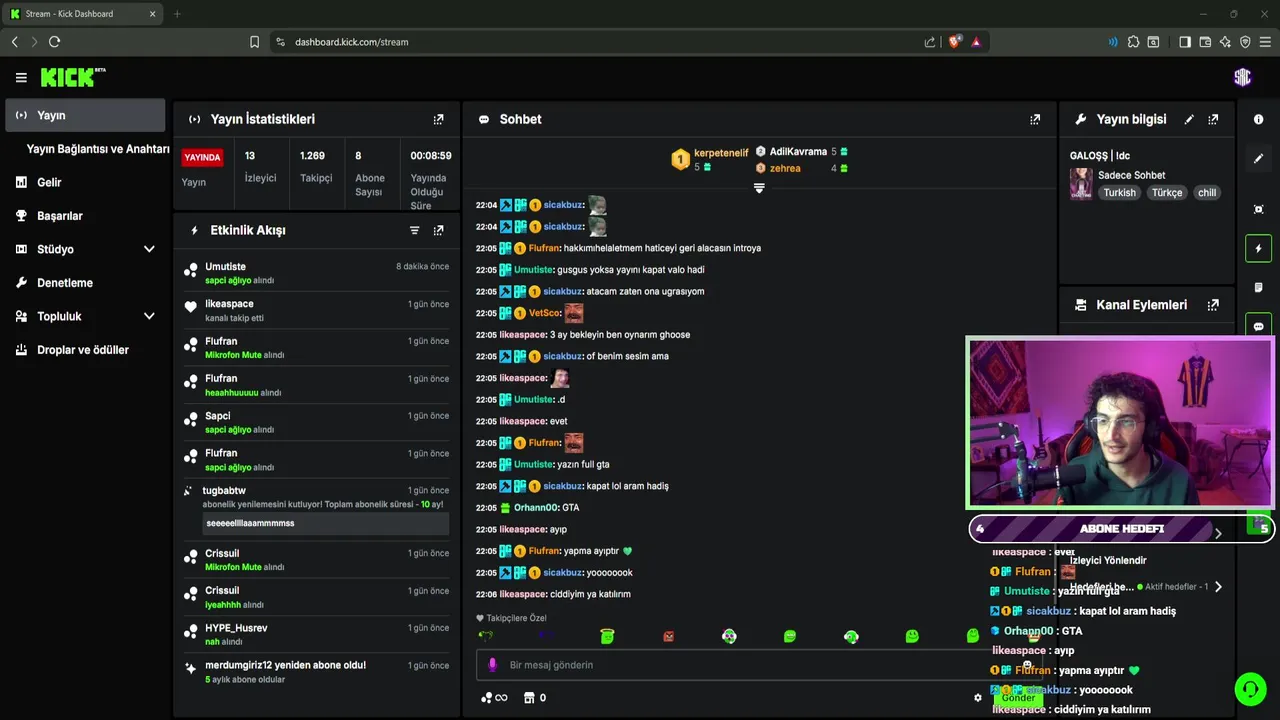Image resolution: width=1280 pixels, height=720 pixels.
Task: Open chat settings gear icon
Action: [978, 698]
